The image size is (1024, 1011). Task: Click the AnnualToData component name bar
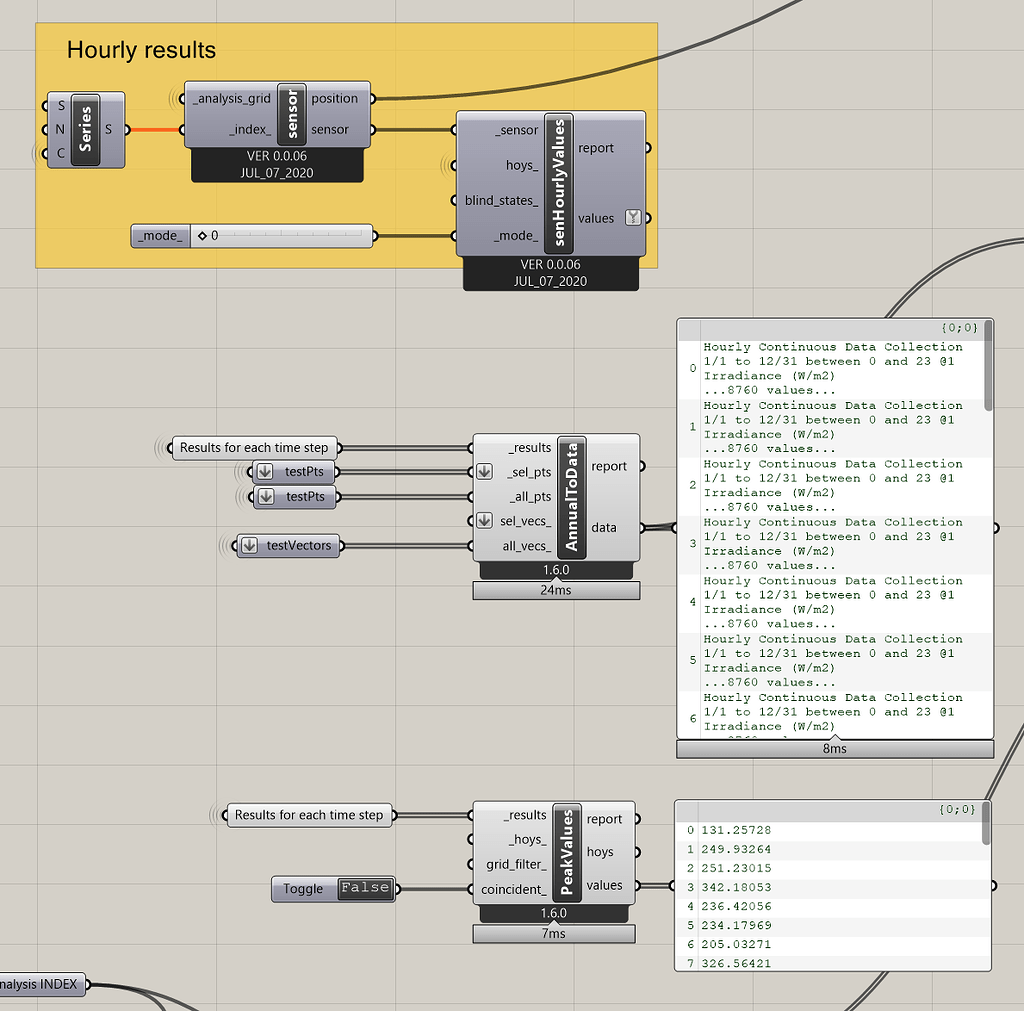pos(571,497)
